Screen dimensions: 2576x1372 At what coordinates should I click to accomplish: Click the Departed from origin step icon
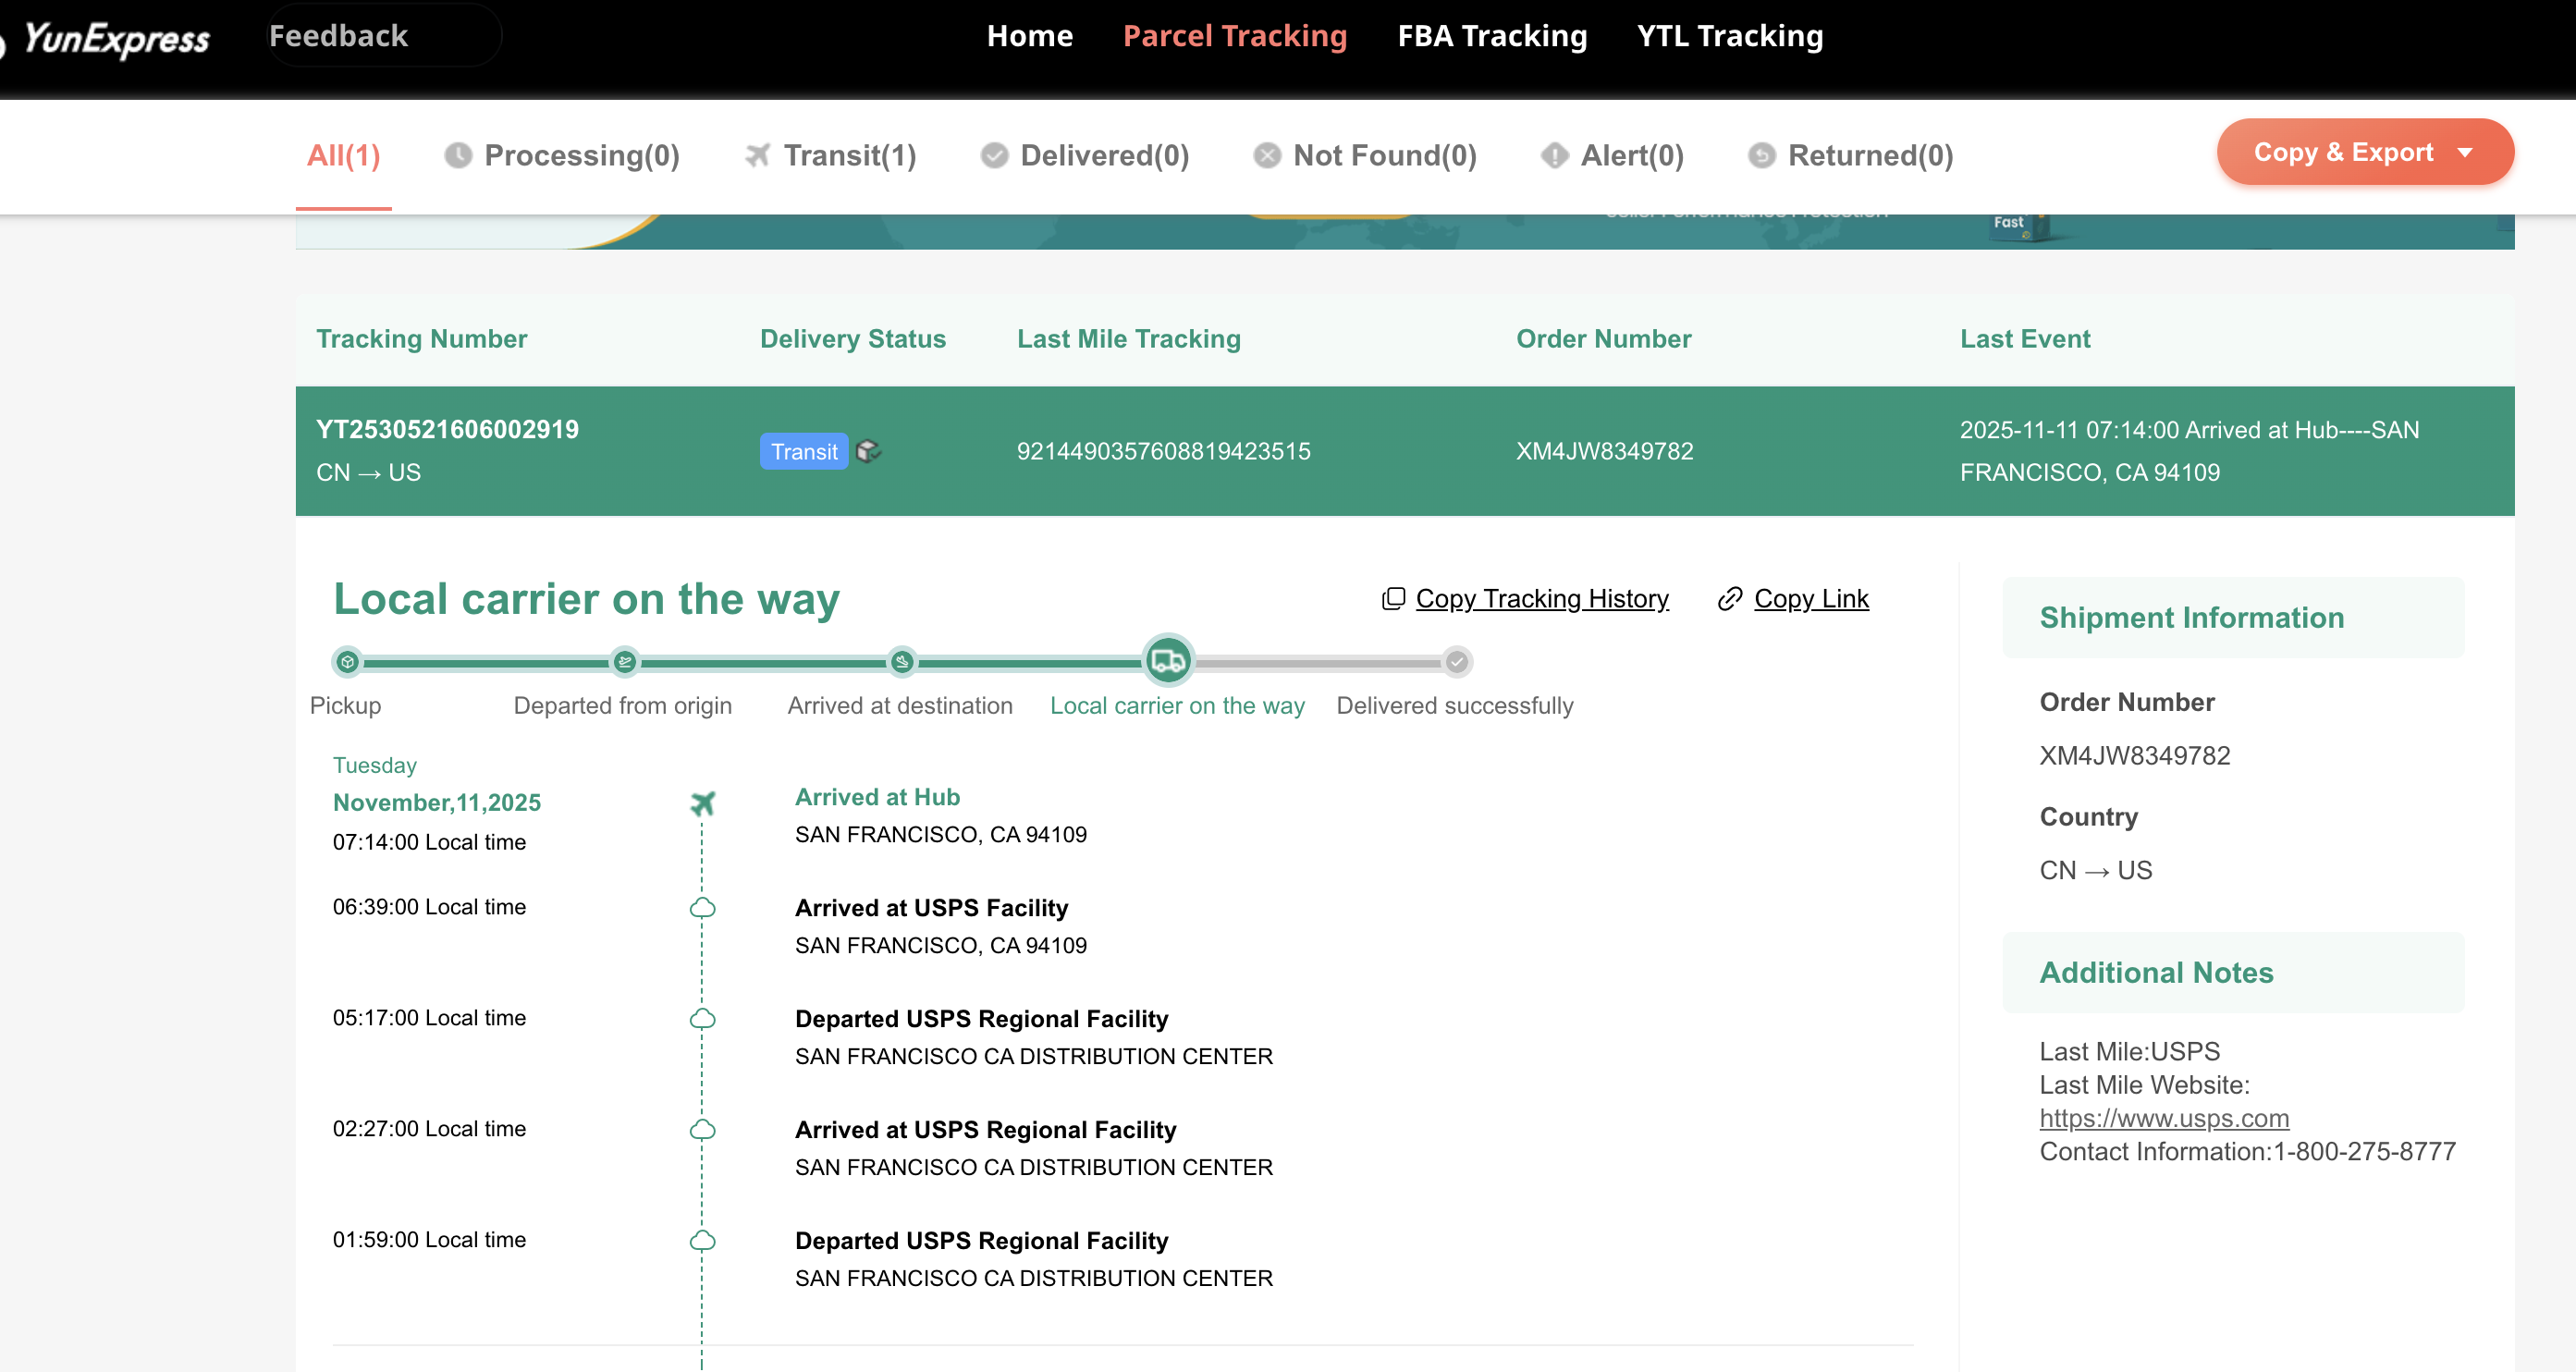(625, 662)
